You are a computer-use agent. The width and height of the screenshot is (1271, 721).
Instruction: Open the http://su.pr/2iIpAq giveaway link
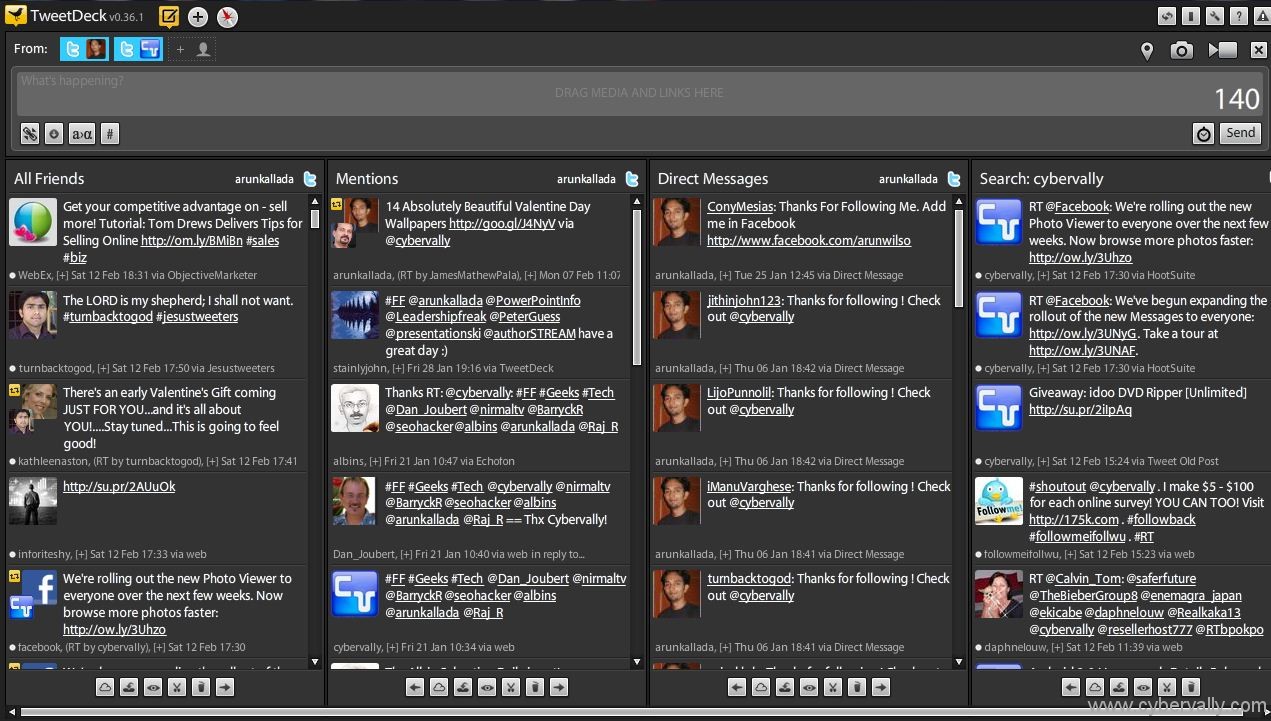[1080, 410]
